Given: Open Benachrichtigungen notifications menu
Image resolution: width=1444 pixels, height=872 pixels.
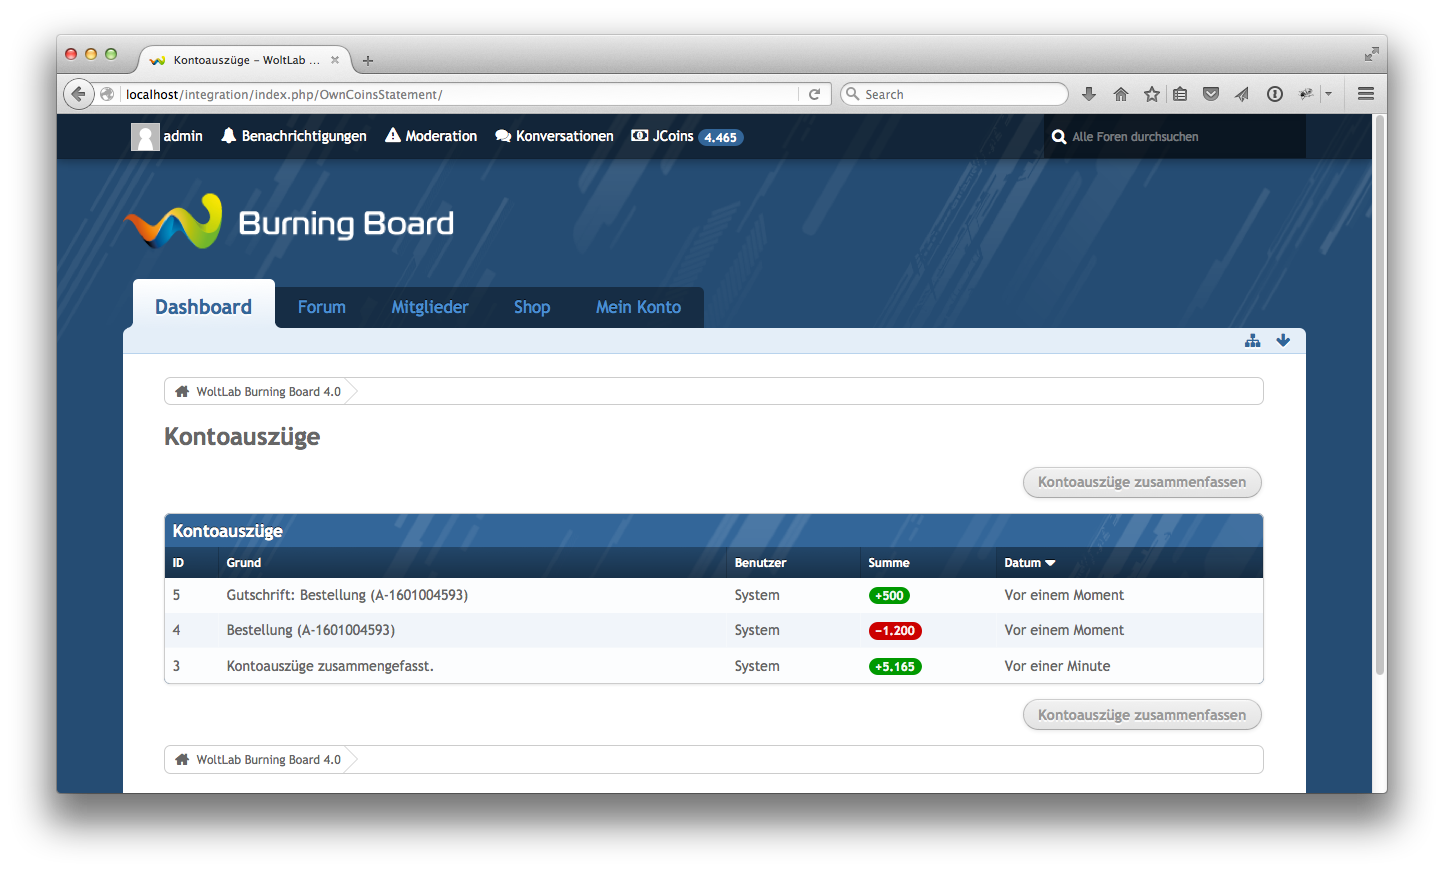Looking at the screenshot, I should click(294, 137).
